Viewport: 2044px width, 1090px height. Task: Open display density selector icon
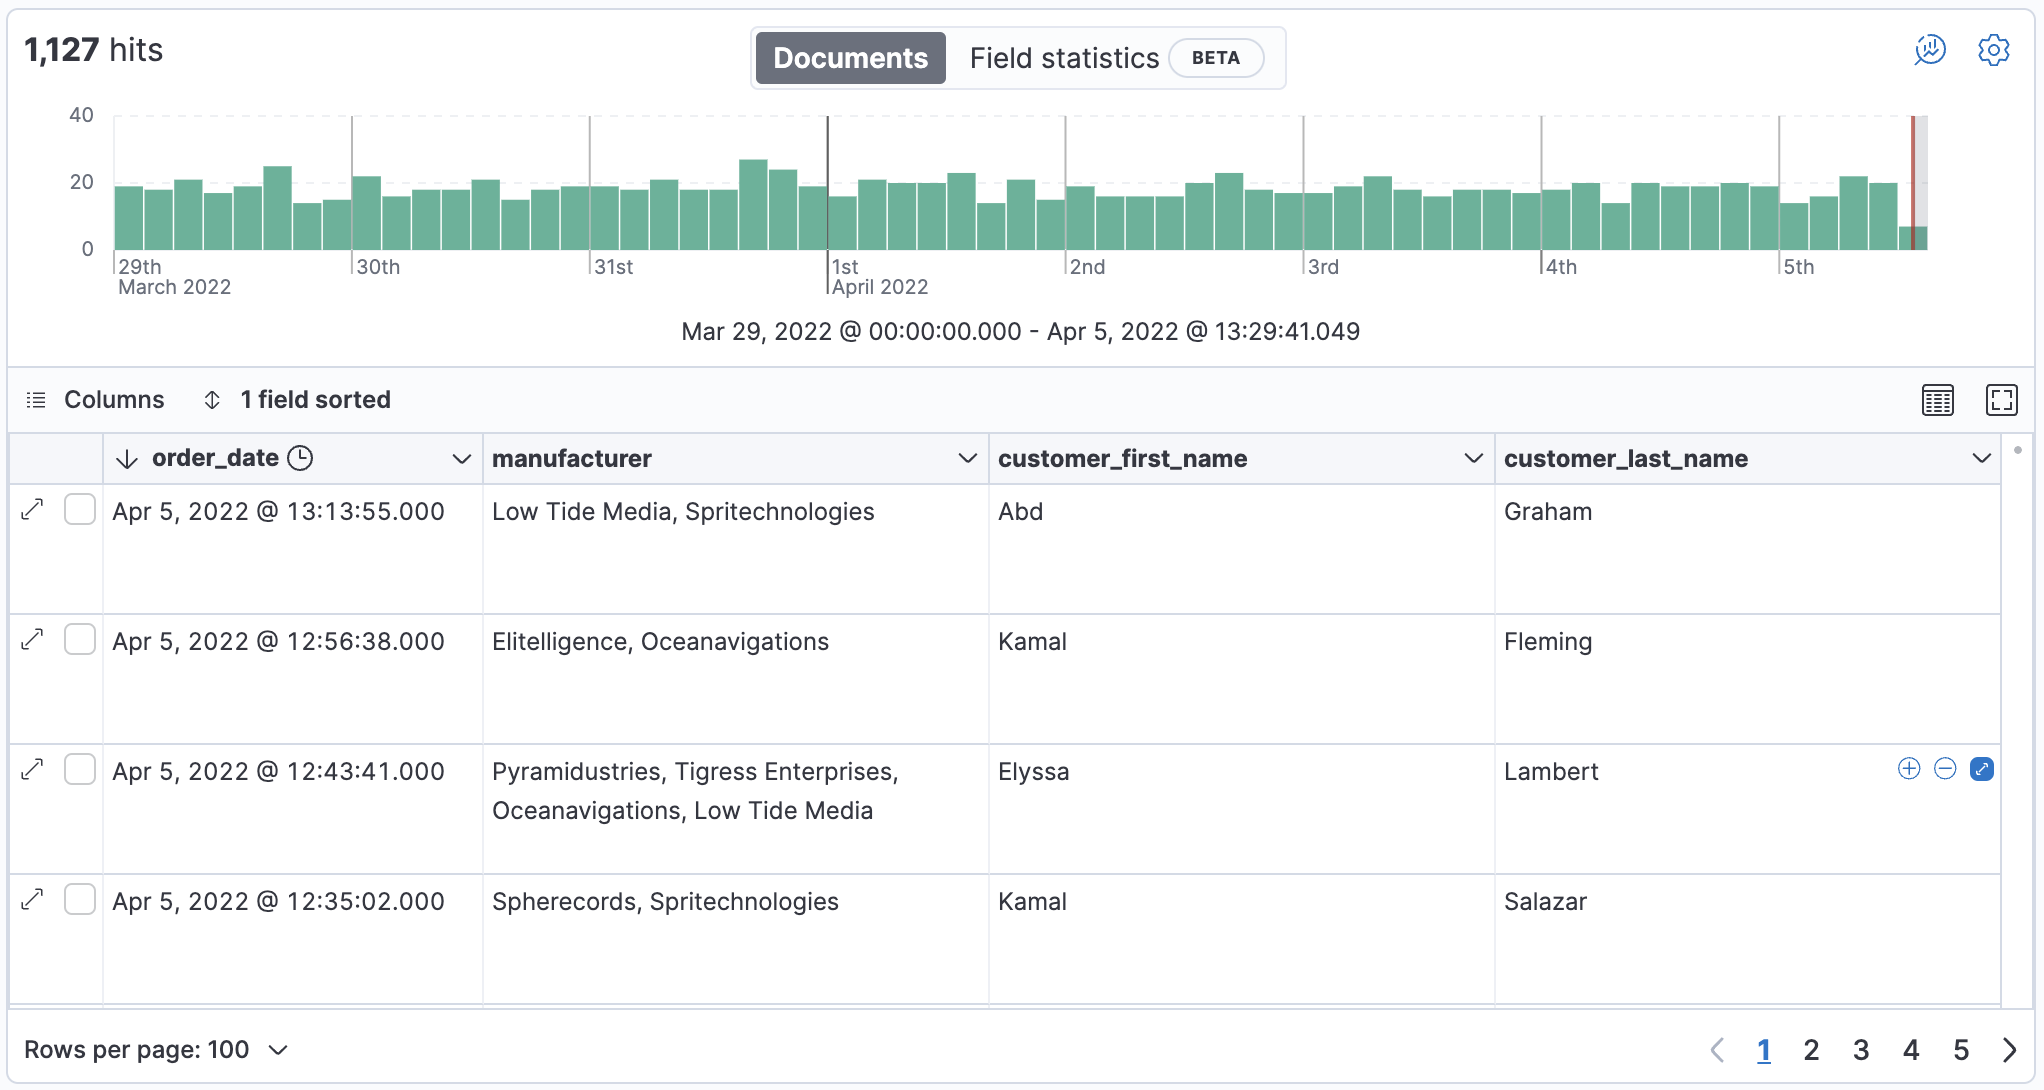1937,400
